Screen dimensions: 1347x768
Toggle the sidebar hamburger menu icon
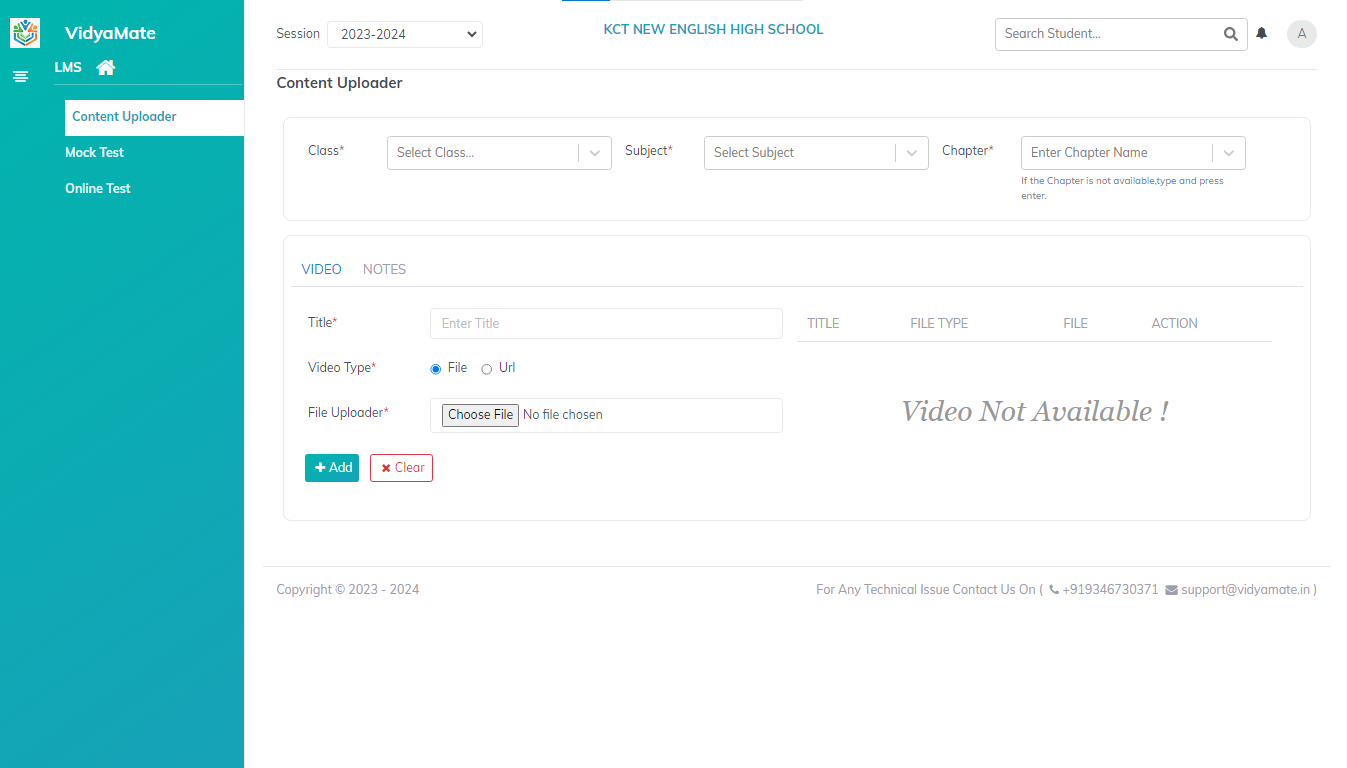(x=20, y=76)
